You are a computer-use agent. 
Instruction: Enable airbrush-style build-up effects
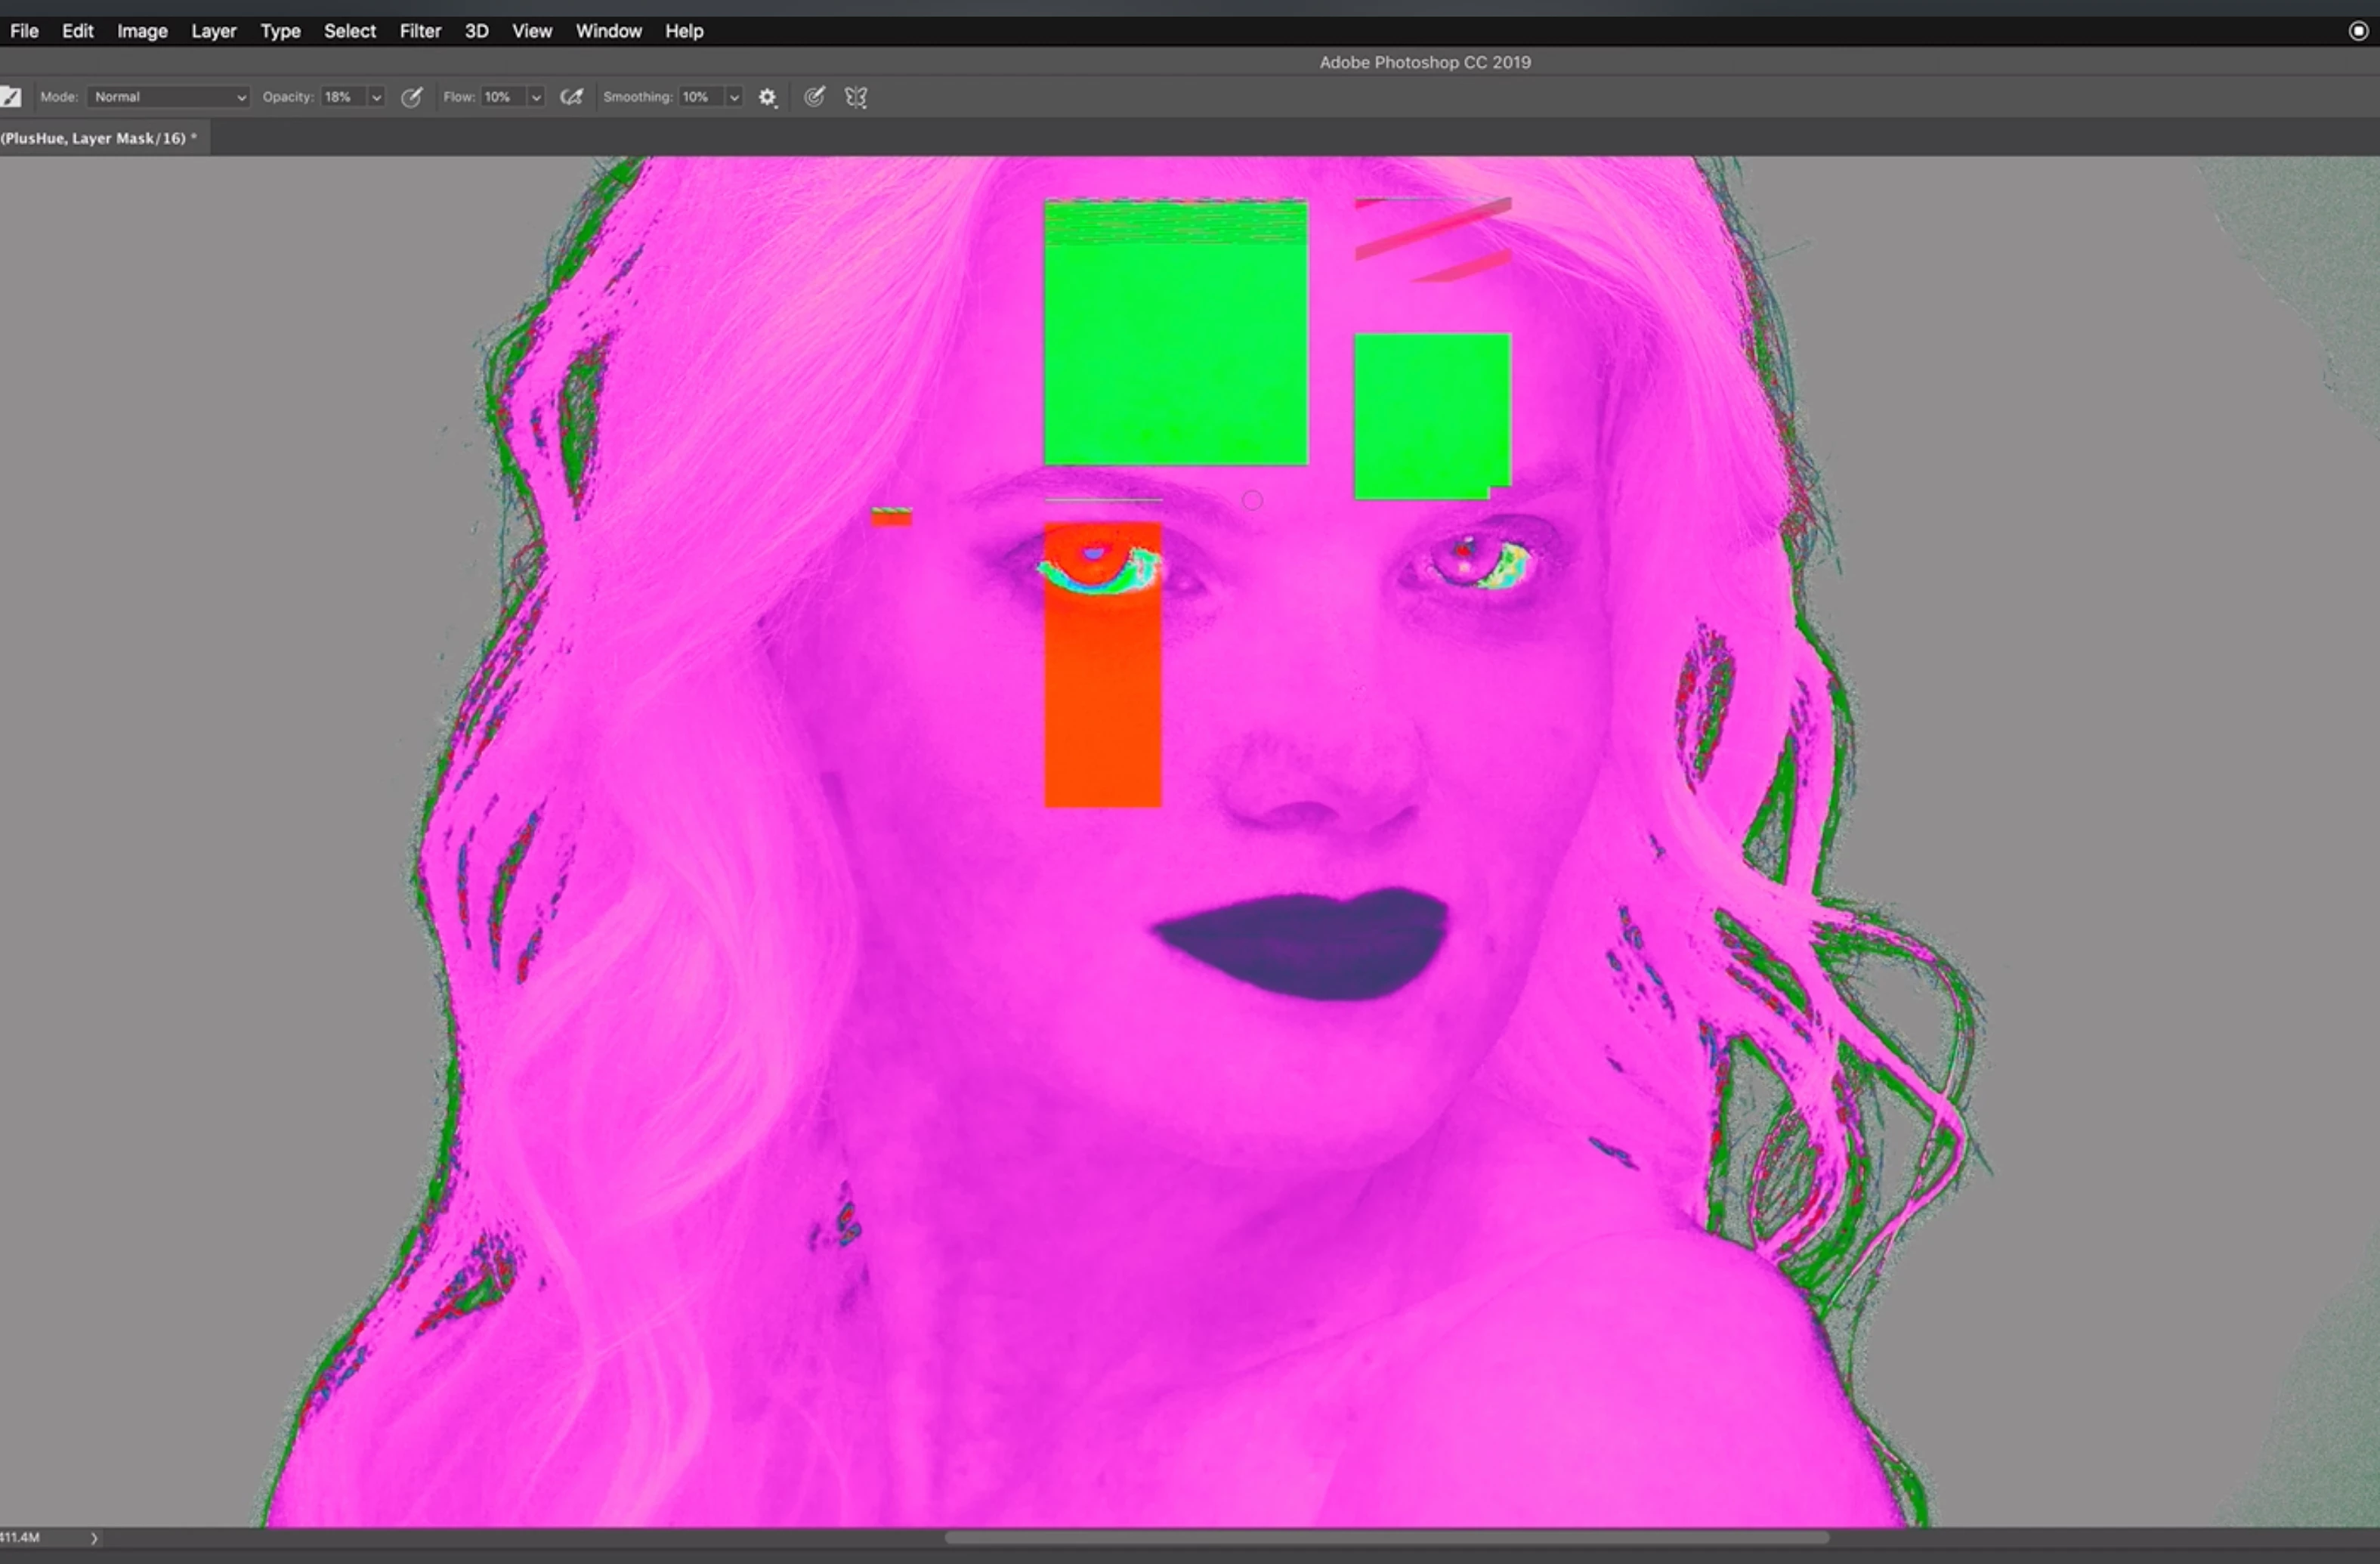[571, 97]
